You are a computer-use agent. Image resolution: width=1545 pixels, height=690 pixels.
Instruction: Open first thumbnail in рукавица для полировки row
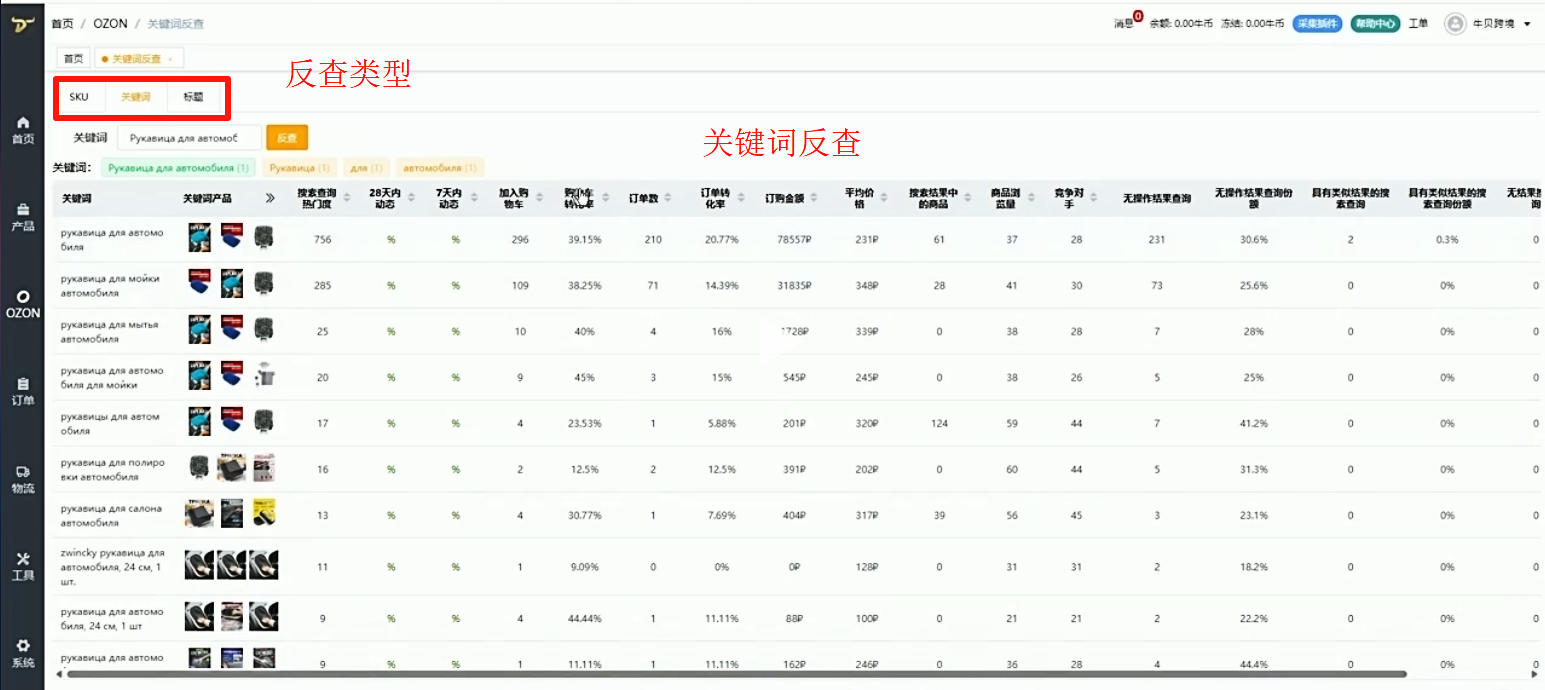199,467
